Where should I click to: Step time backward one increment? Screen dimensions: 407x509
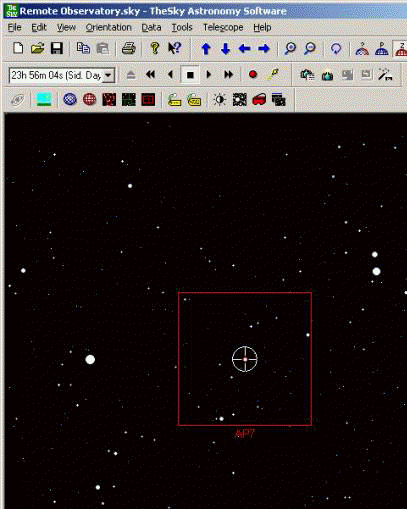point(170,75)
